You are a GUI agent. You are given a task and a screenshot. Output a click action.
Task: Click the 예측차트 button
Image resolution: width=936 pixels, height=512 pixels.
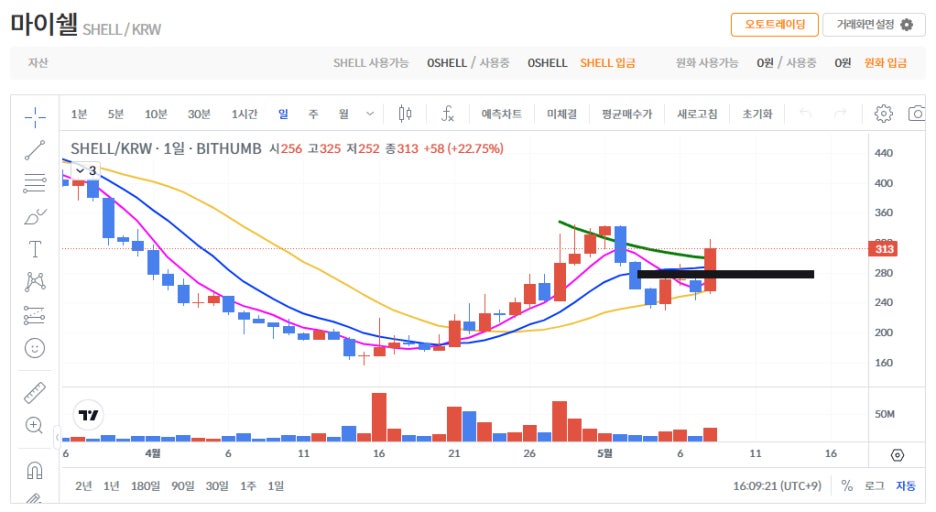pyautogui.click(x=501, y=113)
